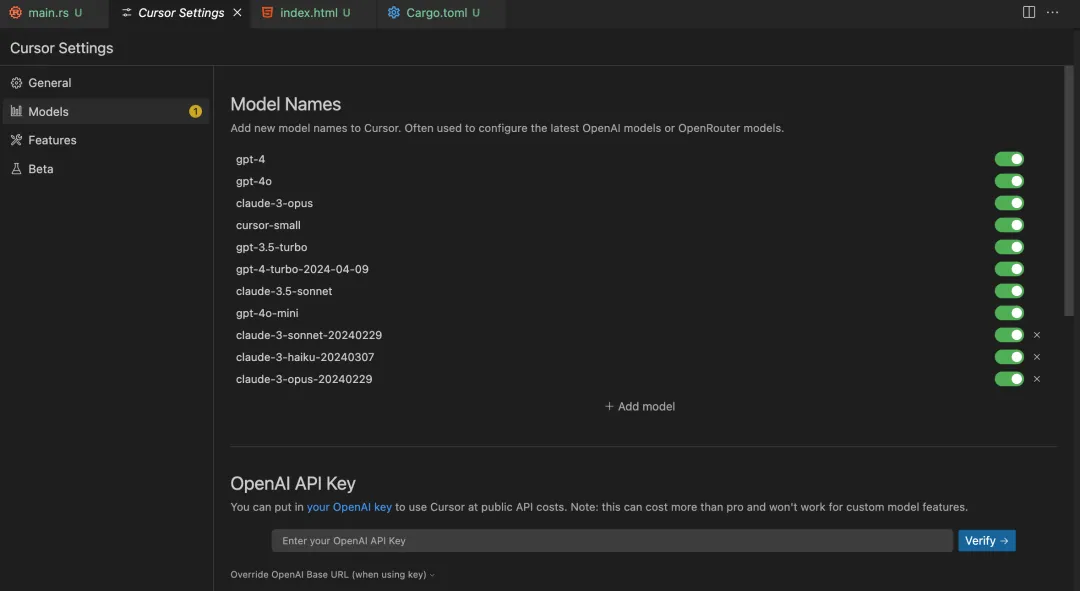Open the Models settings section
1080x591 pixels.
[x=106, y=112]
